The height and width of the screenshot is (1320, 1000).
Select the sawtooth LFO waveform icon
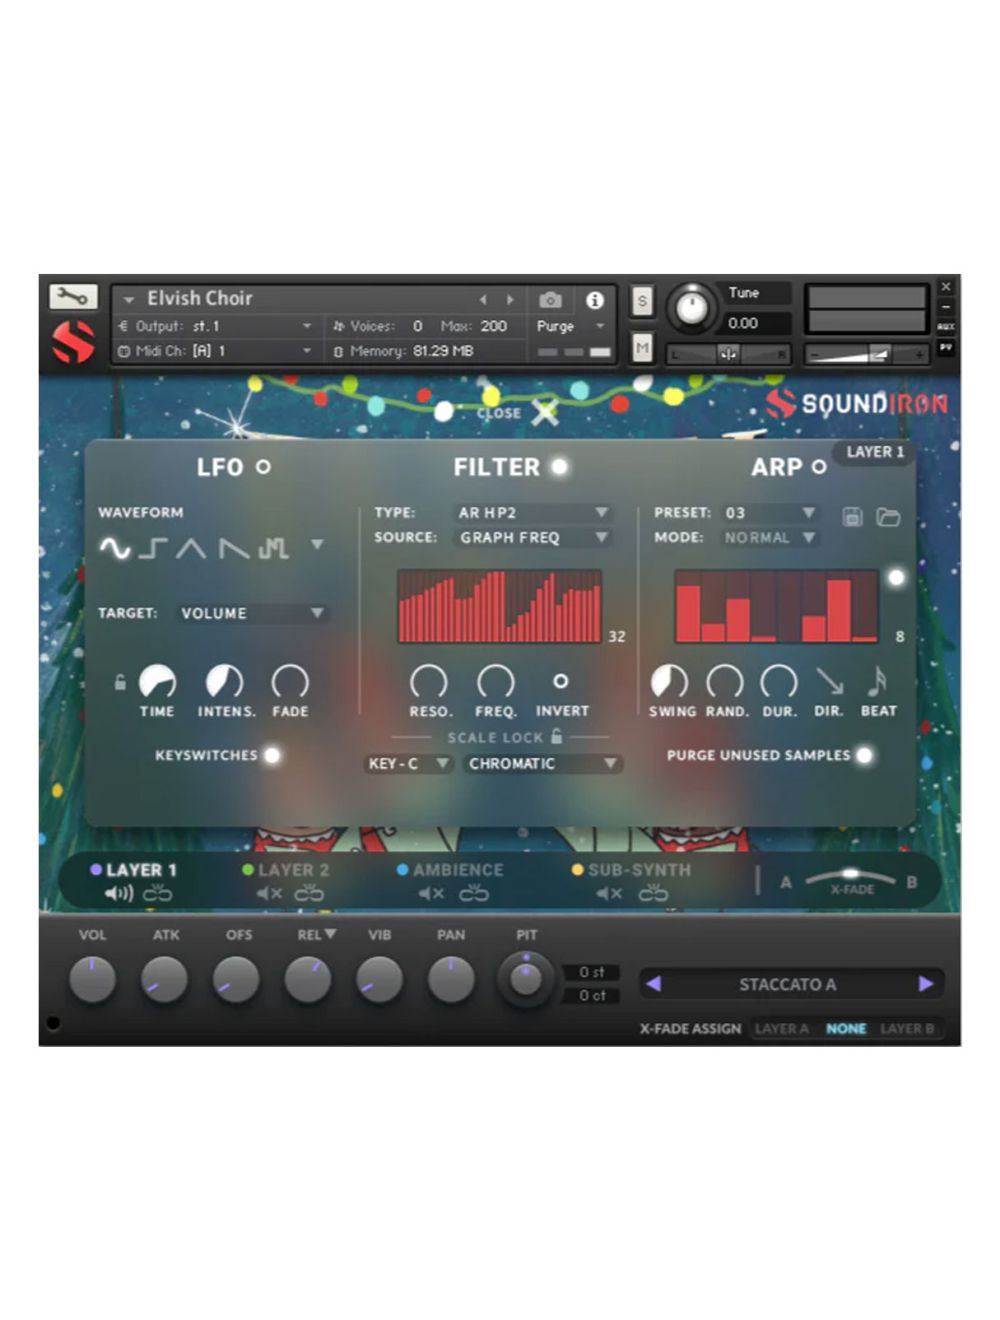click(x=233, y=547)
